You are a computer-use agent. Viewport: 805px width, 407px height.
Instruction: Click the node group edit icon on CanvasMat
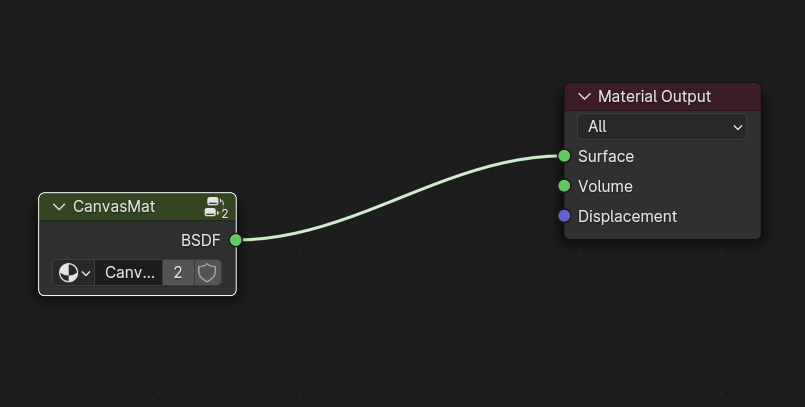tap(216, 207)
